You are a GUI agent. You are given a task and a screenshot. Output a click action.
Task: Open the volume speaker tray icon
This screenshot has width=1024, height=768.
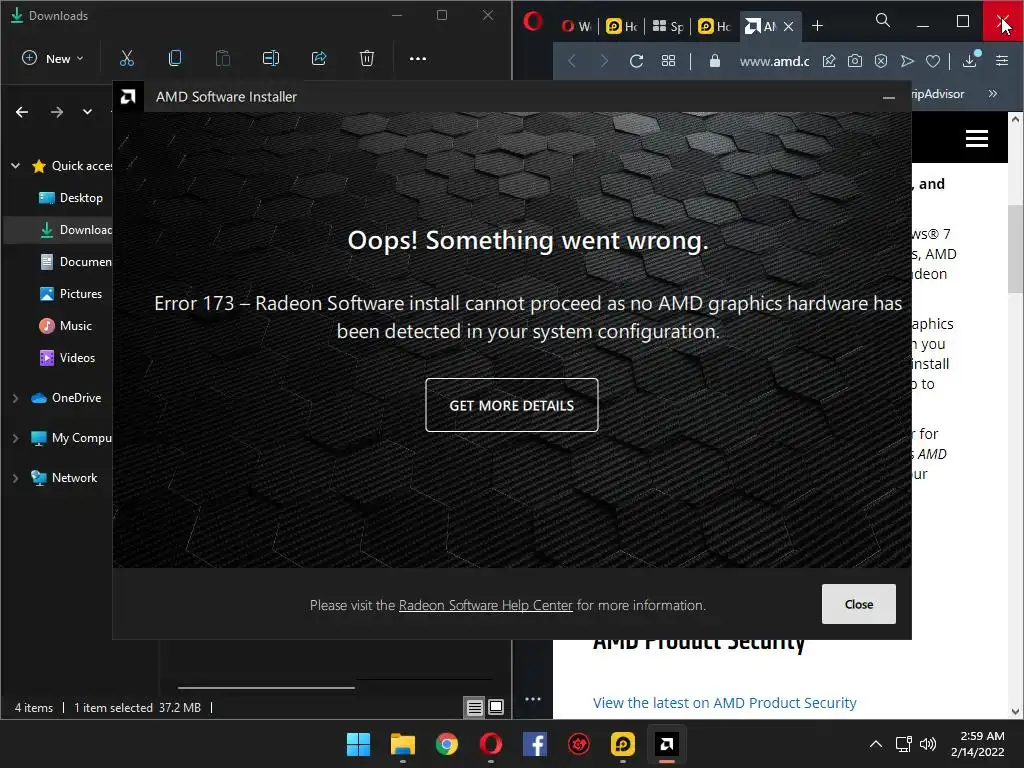(x=928, y=744)
